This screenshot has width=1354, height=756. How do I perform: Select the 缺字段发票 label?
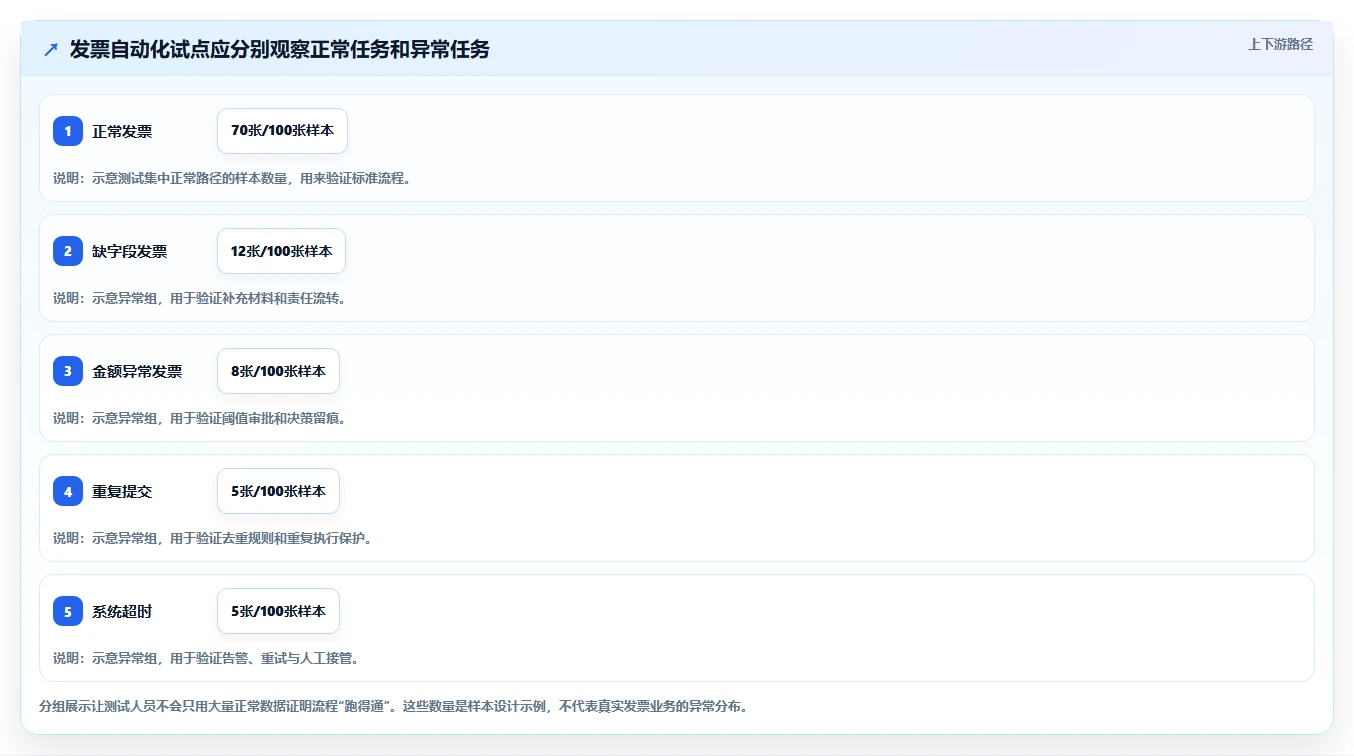click(x=130, y=251)
